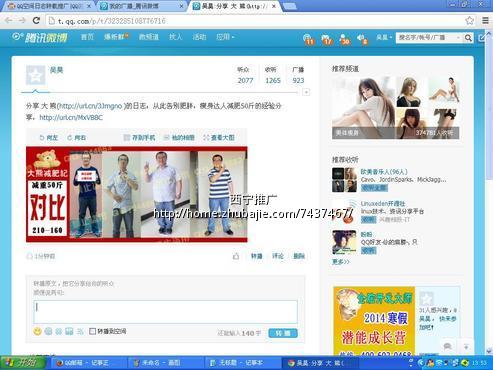Viewport: 493px width, 370px height.
Task: Click the 2014寒假潜能成长营 ad banner
Action: [374, 321]
